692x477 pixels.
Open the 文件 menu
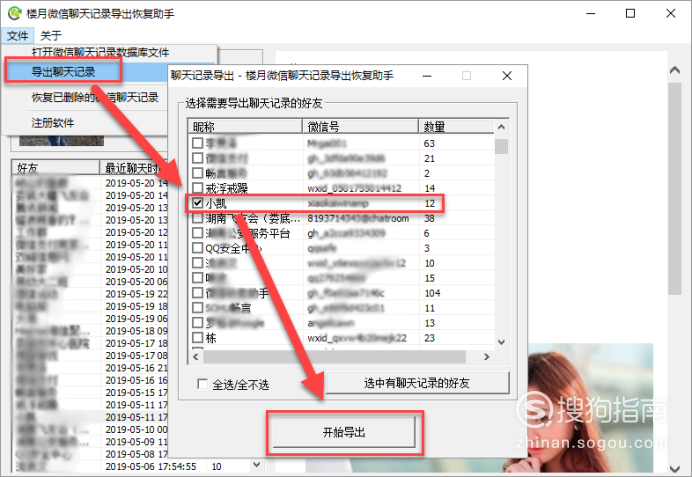coord(17,35)
